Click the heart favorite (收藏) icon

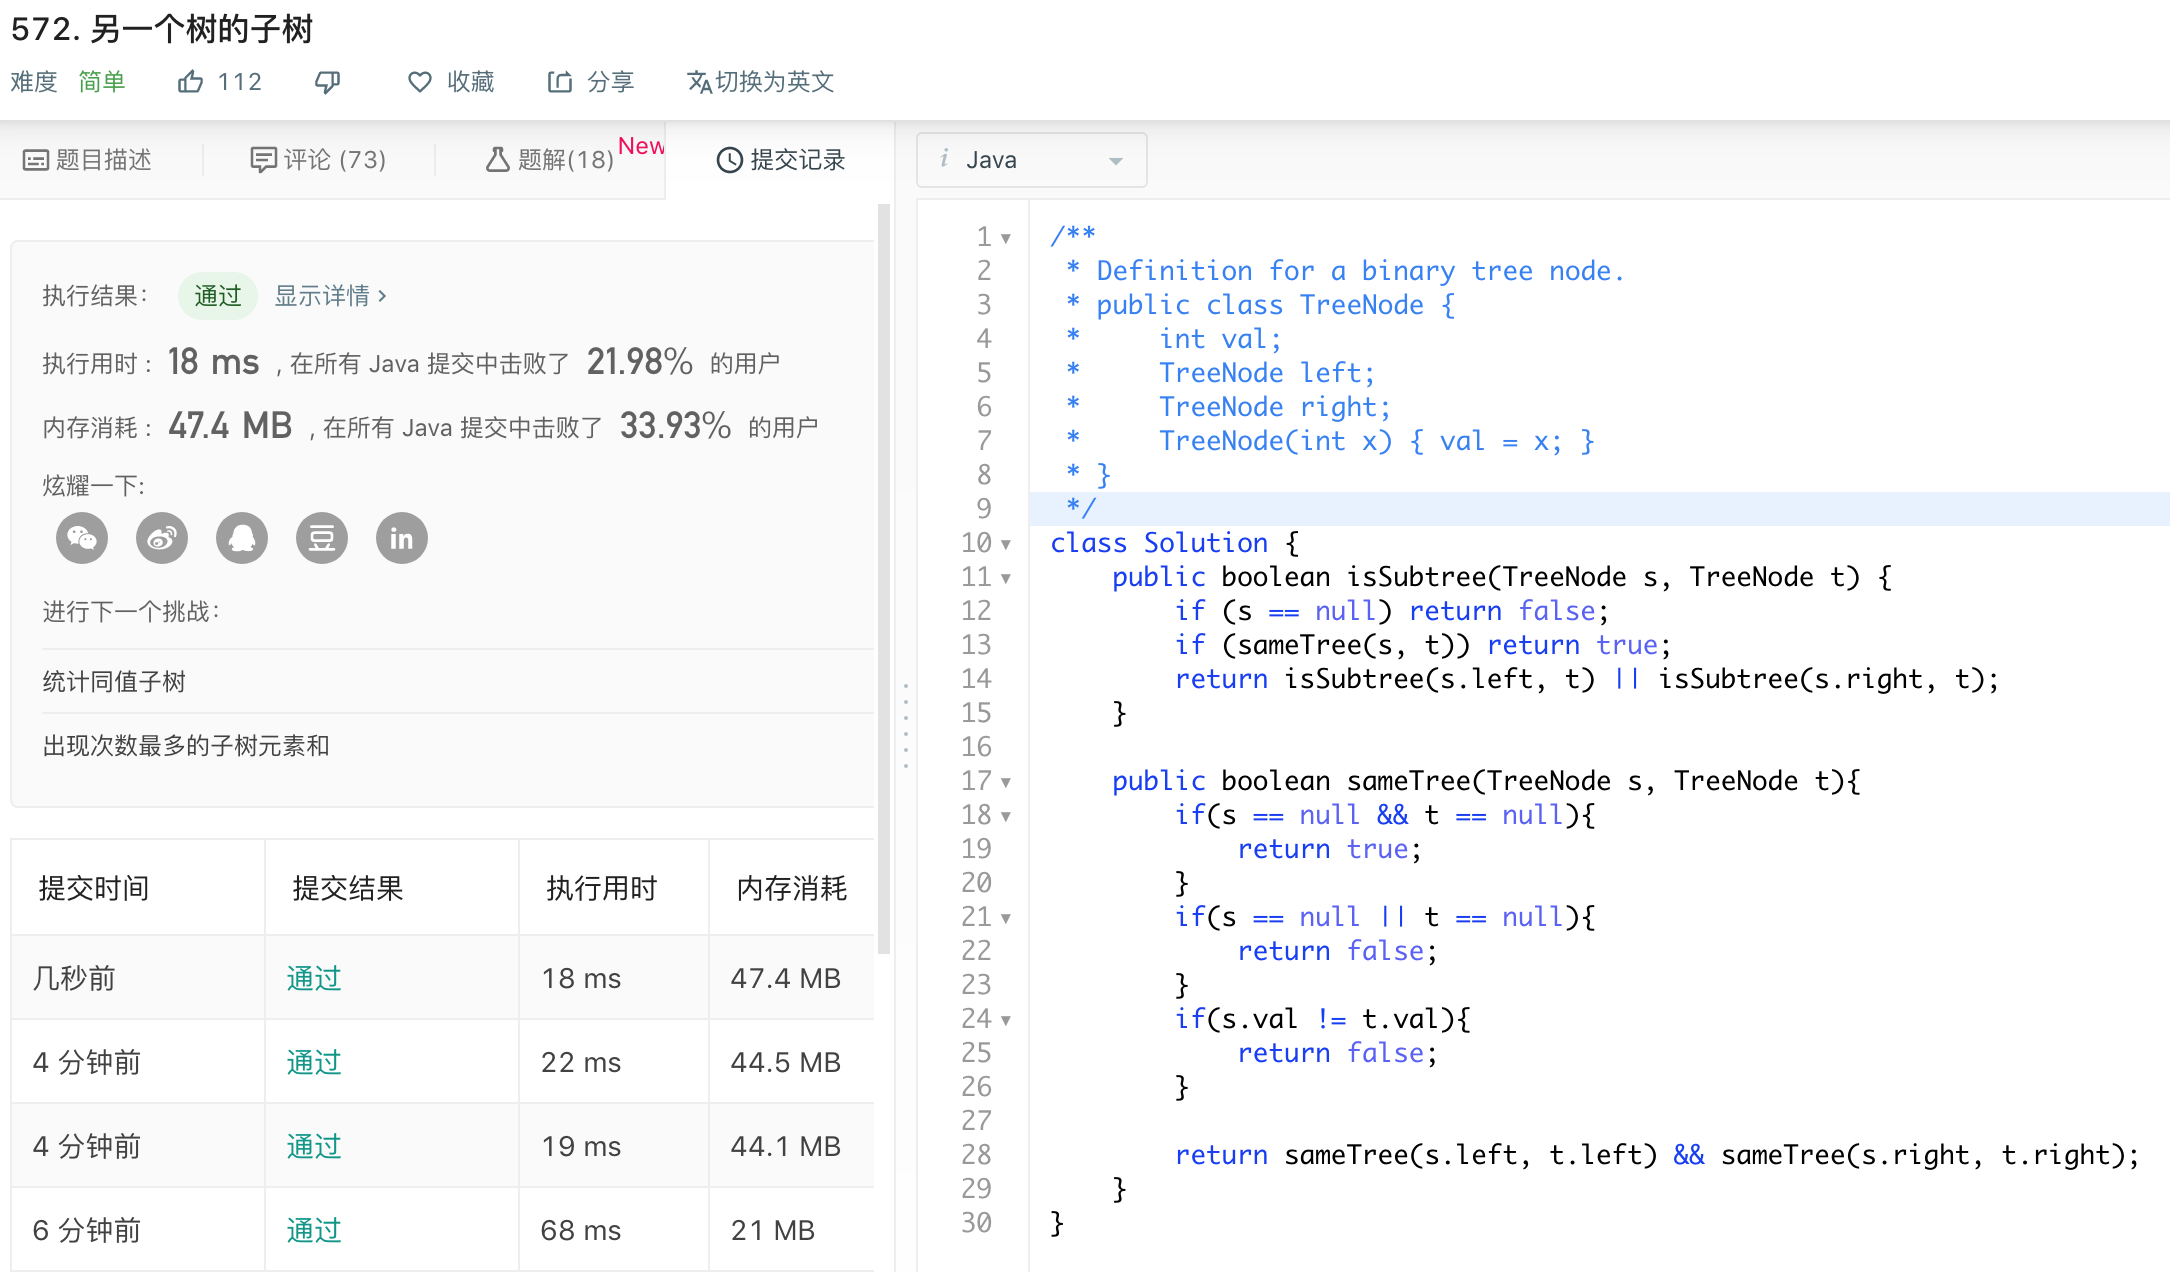click(x=420, y=82)
